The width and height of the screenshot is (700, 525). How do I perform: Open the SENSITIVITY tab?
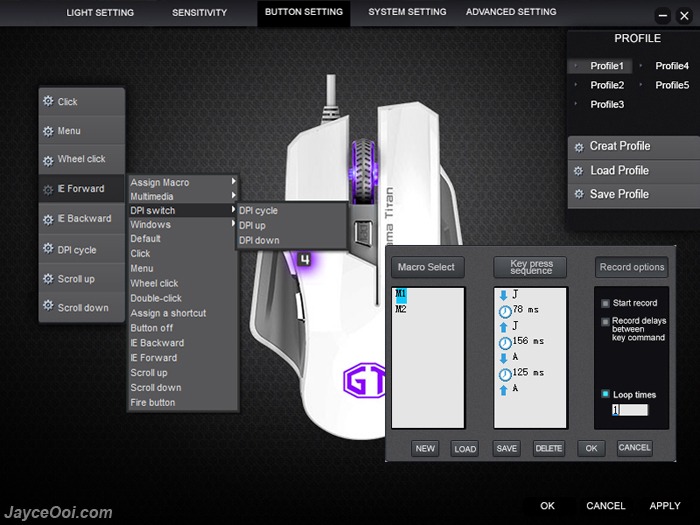(x=200, y=12)
